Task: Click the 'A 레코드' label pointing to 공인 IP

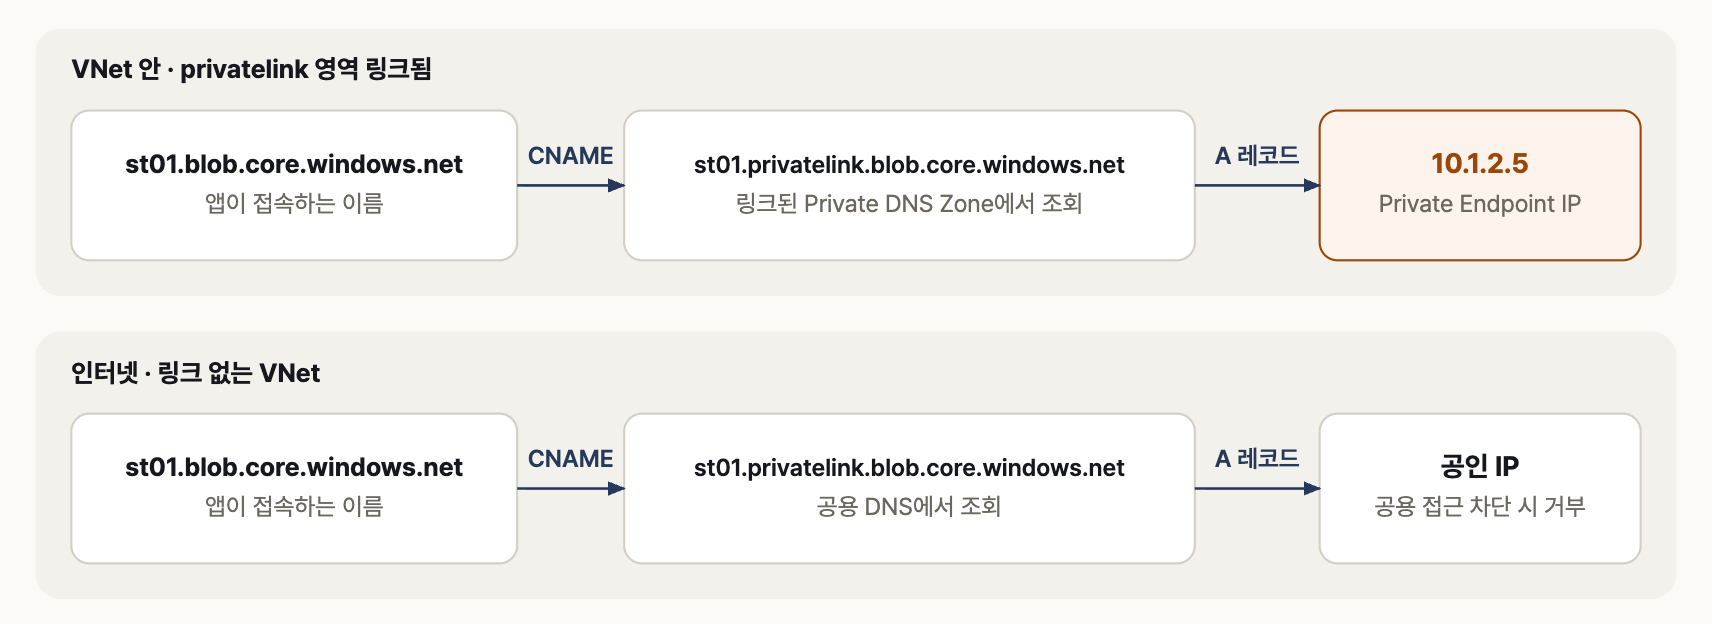Action: 1257,459
